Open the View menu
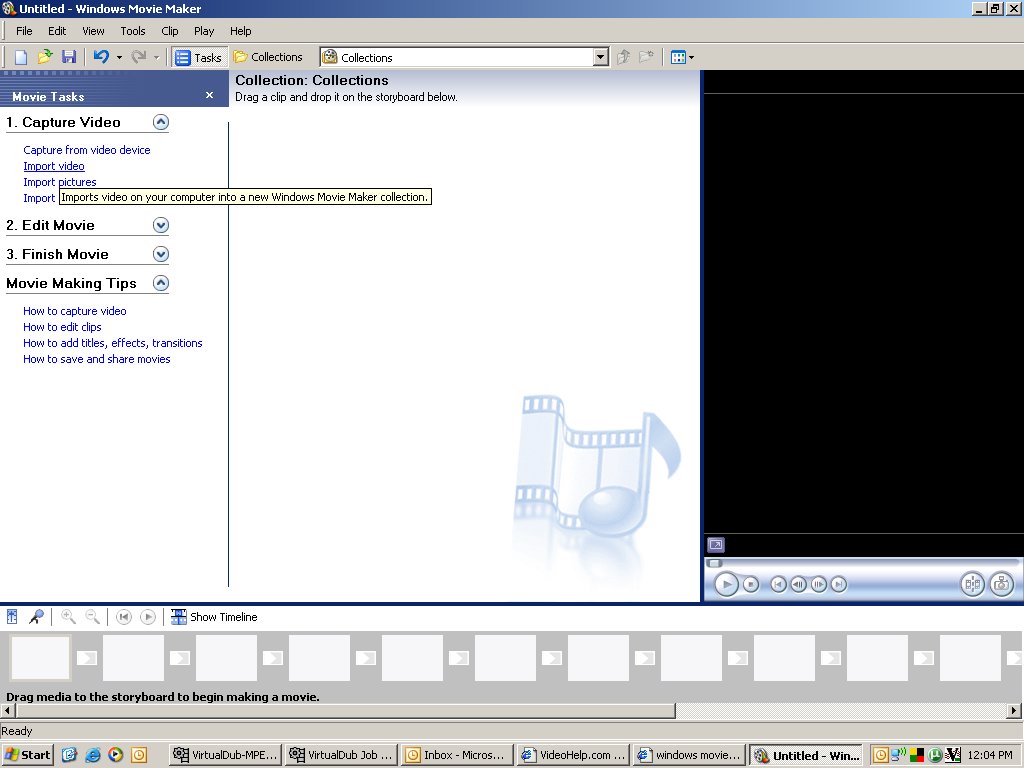 pyautogui.click(x=93, y=31)
